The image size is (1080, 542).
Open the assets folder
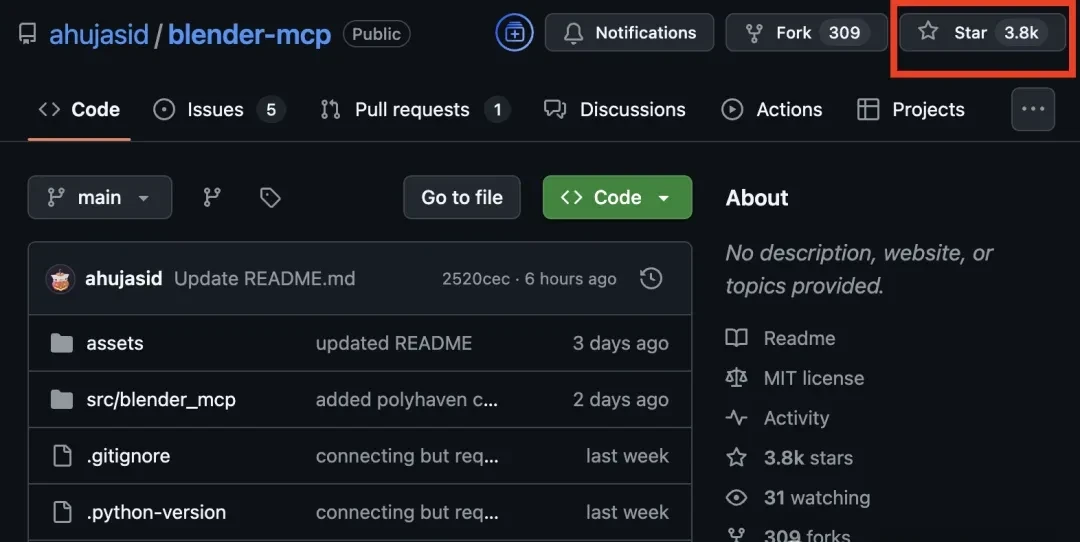pos(114,343)
